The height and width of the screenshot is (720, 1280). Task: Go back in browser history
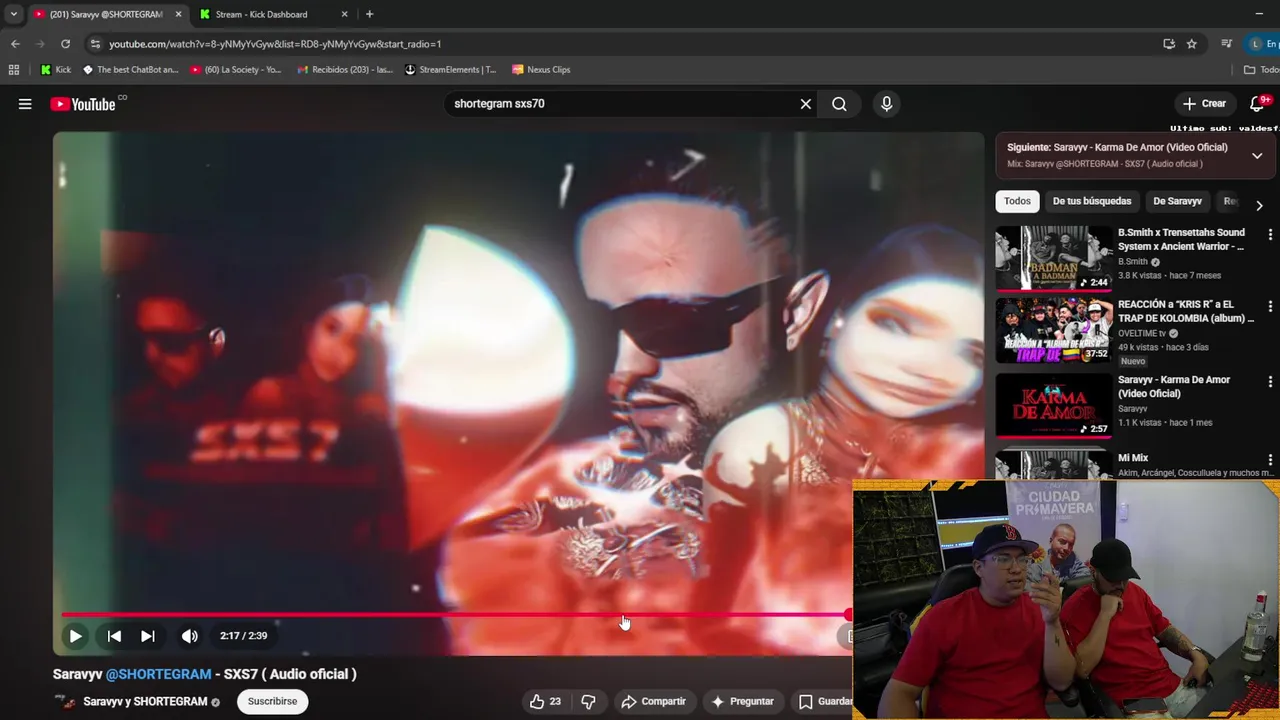(15, 44)
